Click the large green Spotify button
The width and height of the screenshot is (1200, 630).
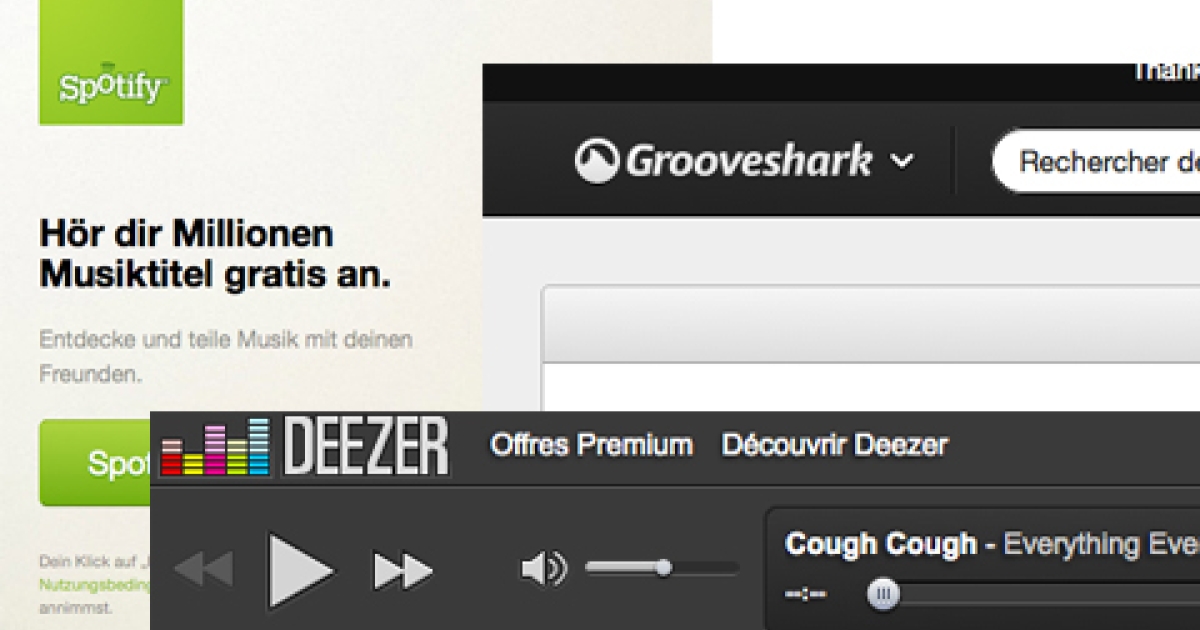tap(95, 463)
